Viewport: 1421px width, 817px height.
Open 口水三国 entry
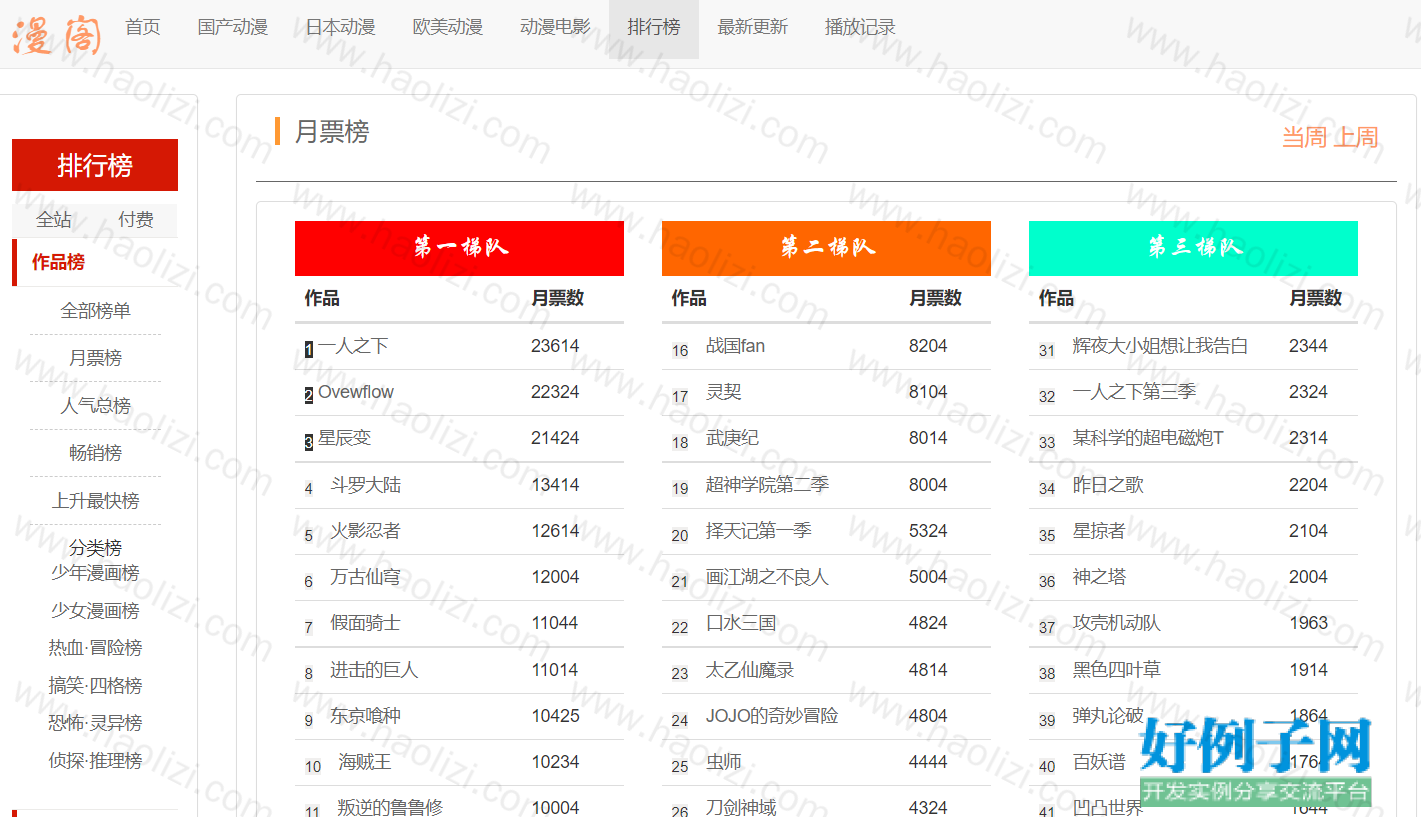[741, 623]
